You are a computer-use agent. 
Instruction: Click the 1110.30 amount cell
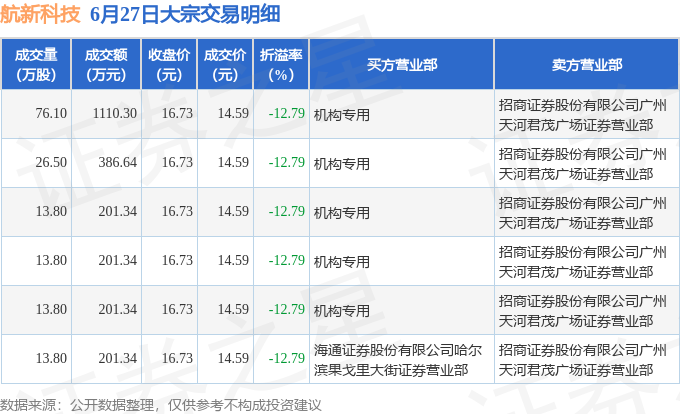point(114,114)
